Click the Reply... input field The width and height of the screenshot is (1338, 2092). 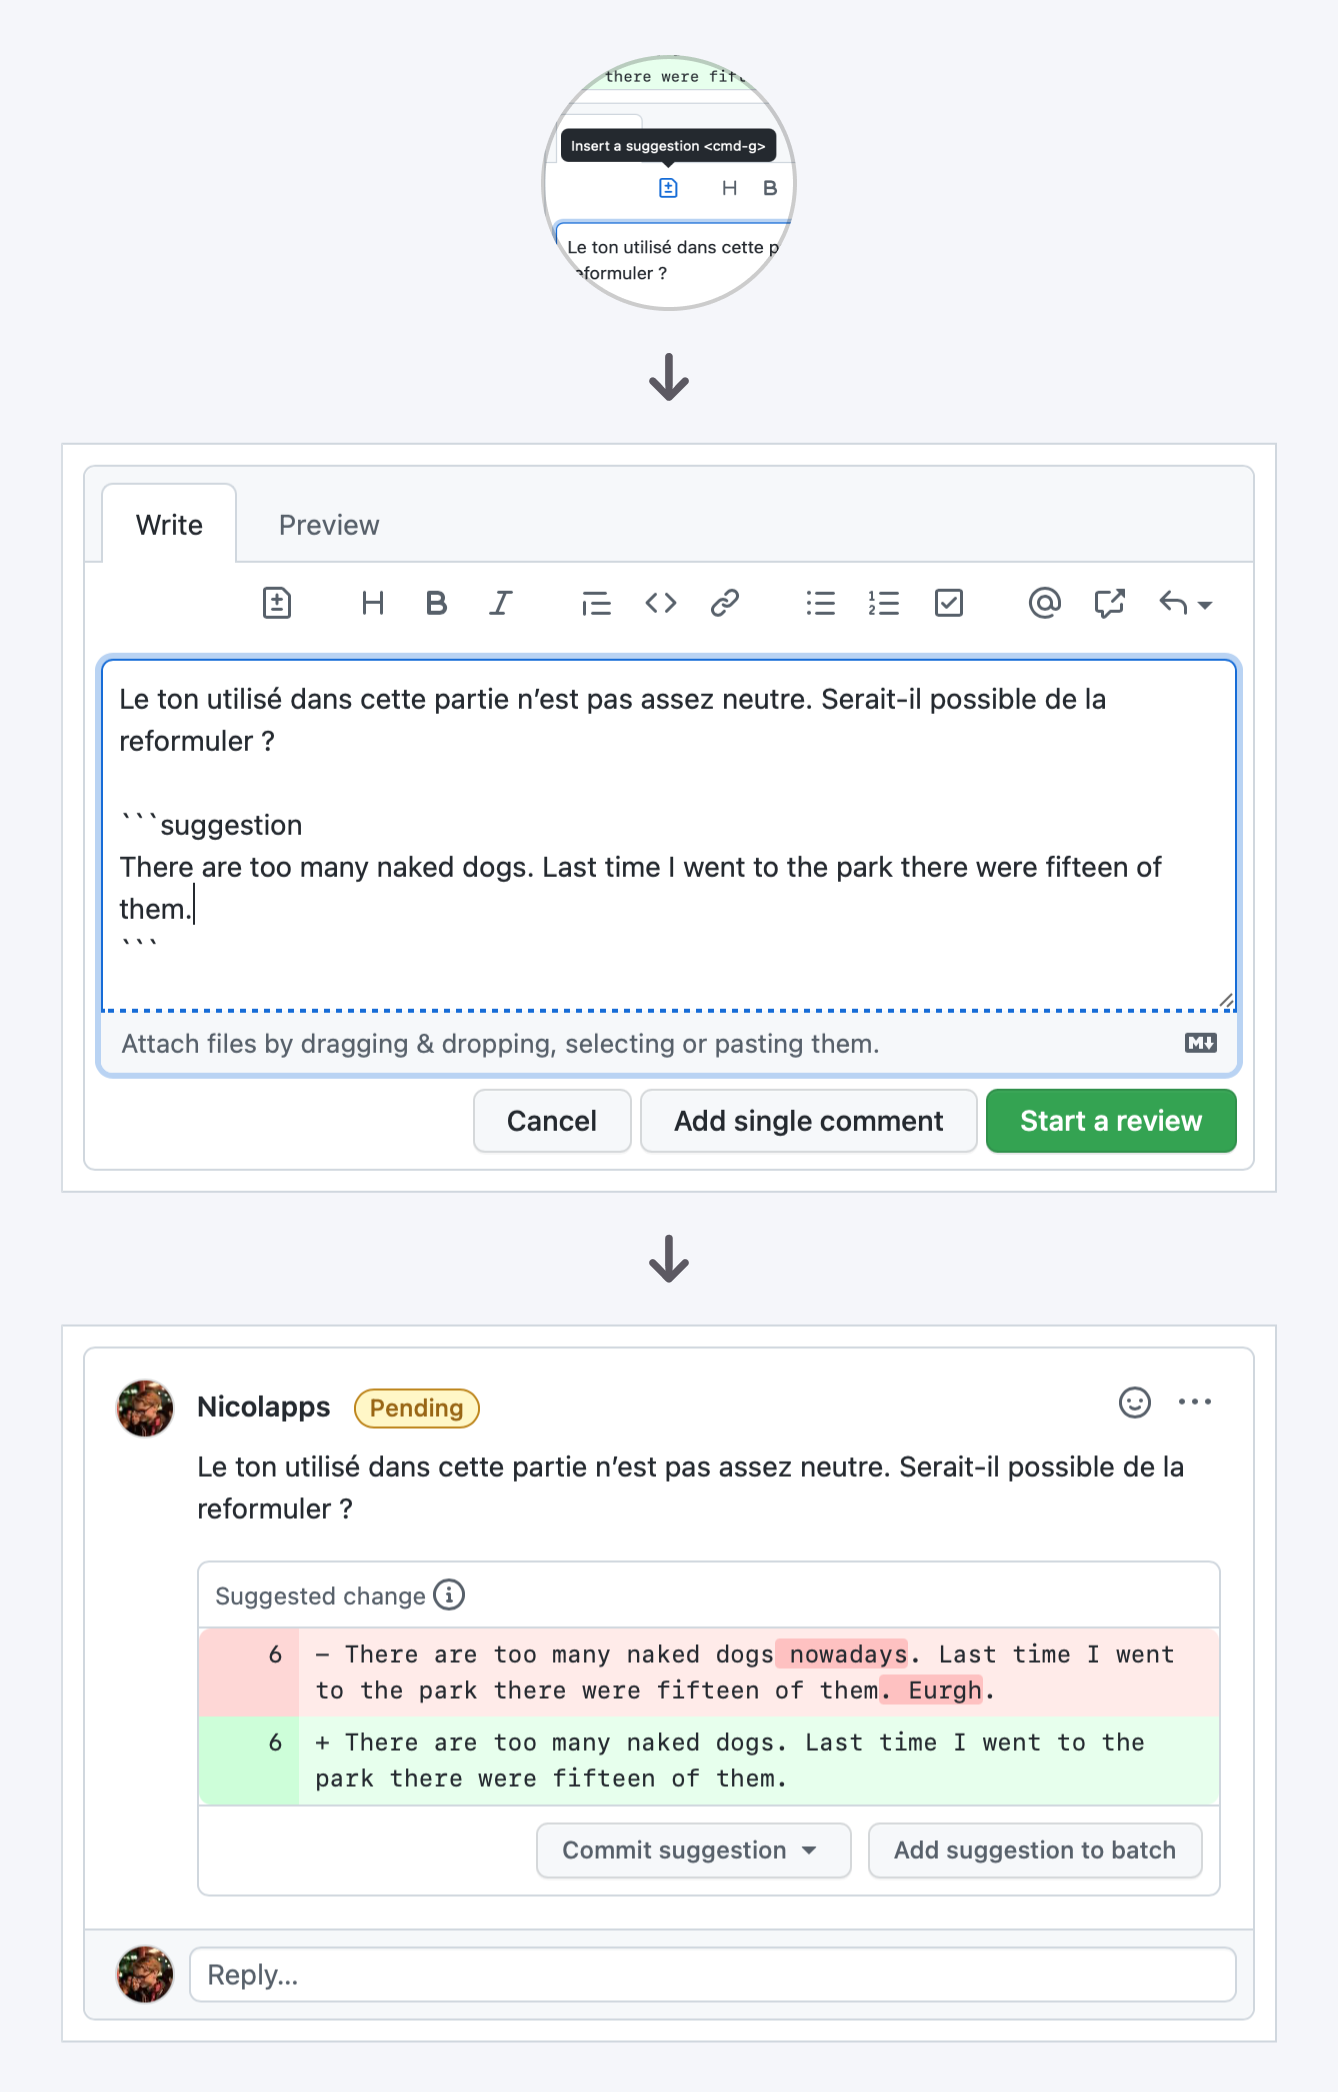(713, 1975)
